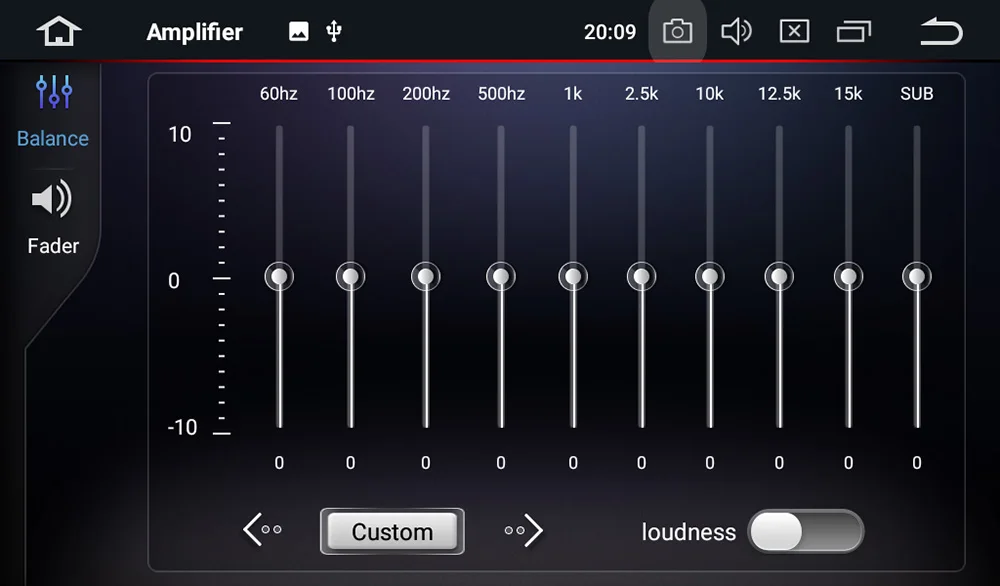Click the Custom preset button
1000x586 pixels.
392,531
